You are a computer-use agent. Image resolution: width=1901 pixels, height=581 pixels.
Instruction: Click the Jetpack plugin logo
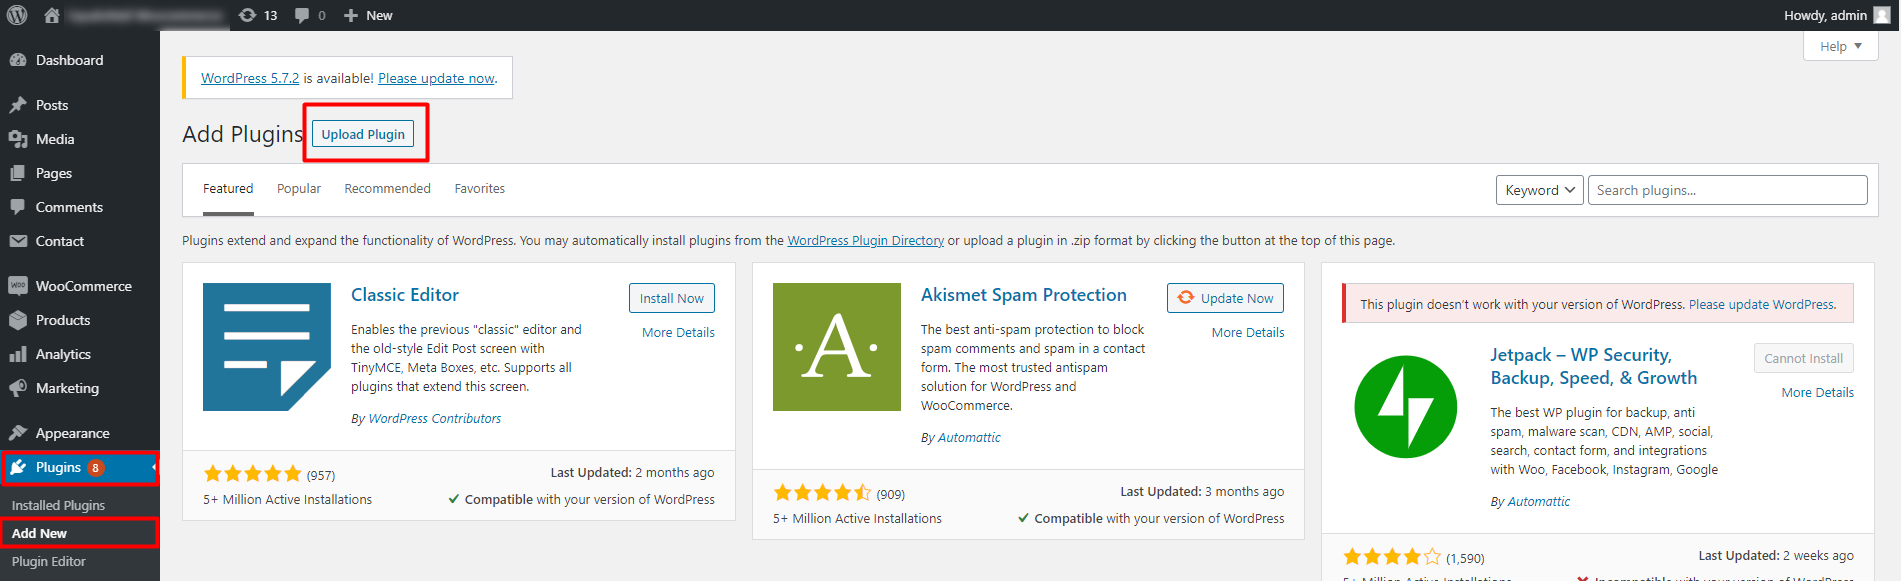pyautogui.click(x=1405, y=407)
